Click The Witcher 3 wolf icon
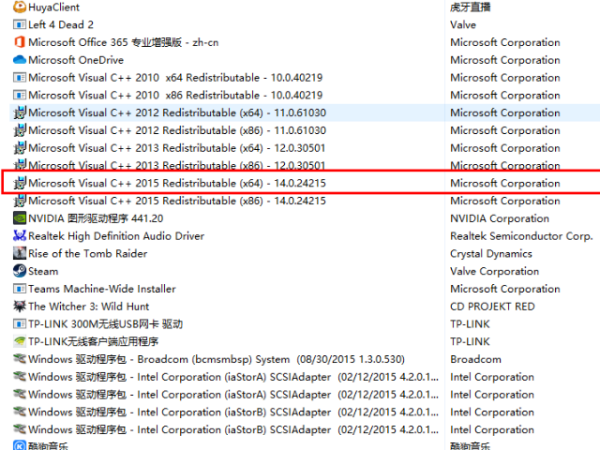The width and height of the screenshot is (600, 450). [20, 306]
